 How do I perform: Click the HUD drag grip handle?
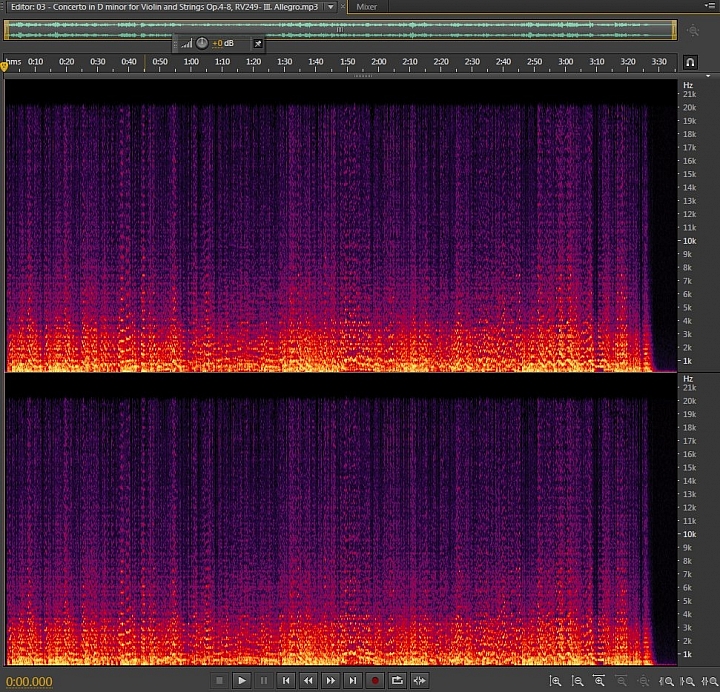tap(175, 43)
